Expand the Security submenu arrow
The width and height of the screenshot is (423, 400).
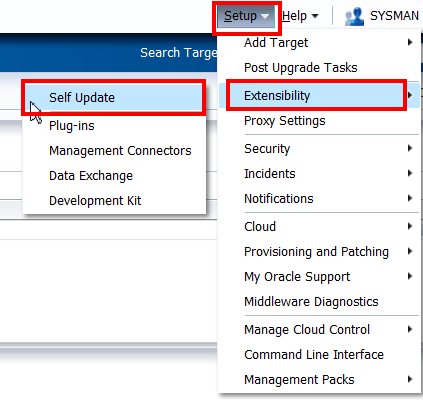point(410,148)
